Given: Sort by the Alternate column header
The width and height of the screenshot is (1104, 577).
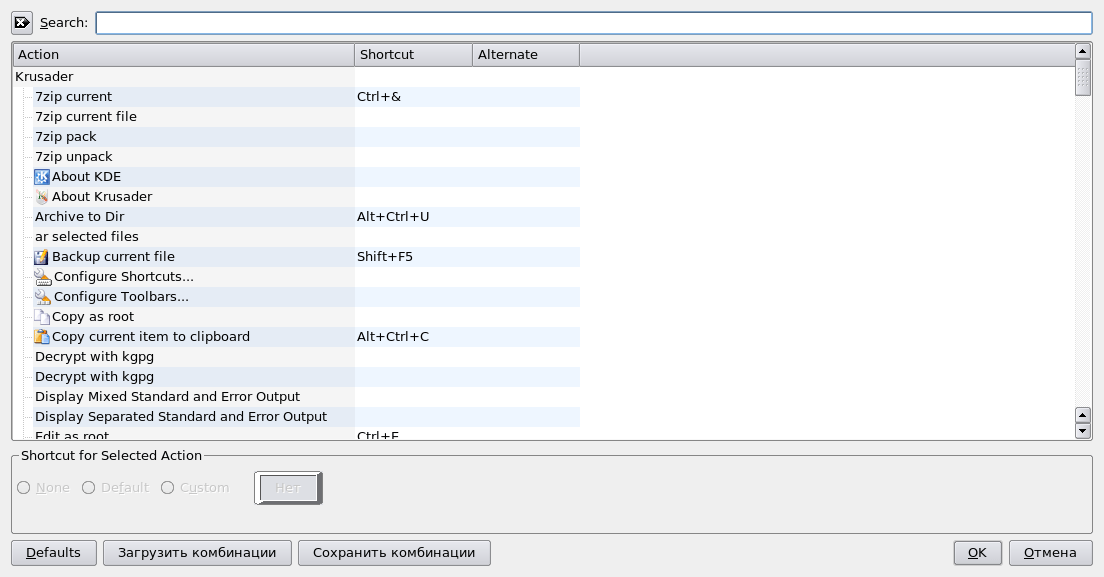Looking at the screenshot, I should pos(526,55).
